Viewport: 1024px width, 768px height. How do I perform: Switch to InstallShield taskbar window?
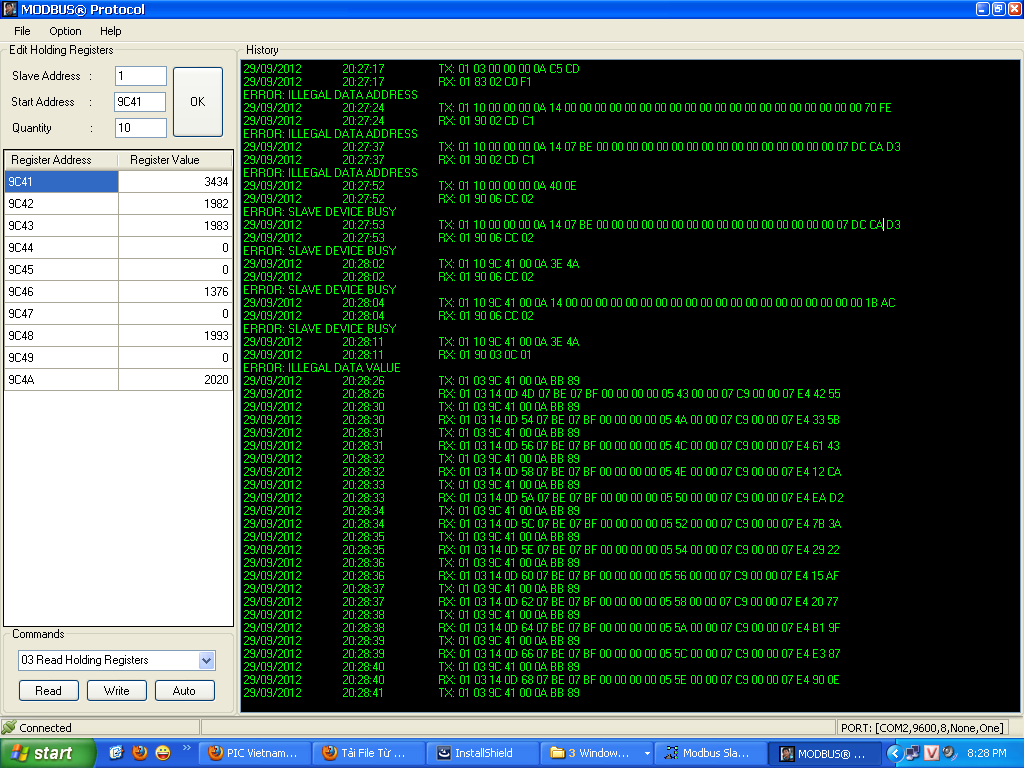tap(482, 753)
